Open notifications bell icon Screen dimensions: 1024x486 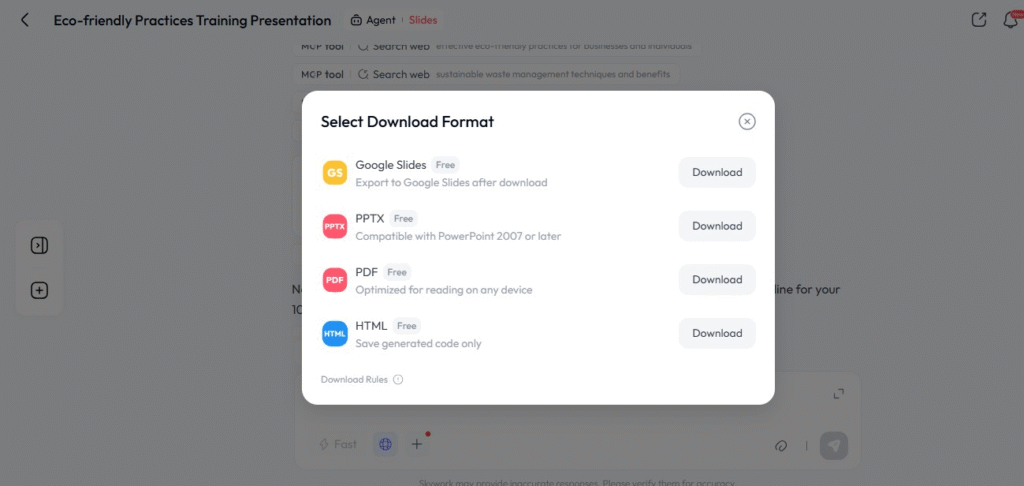[1010, 20]
